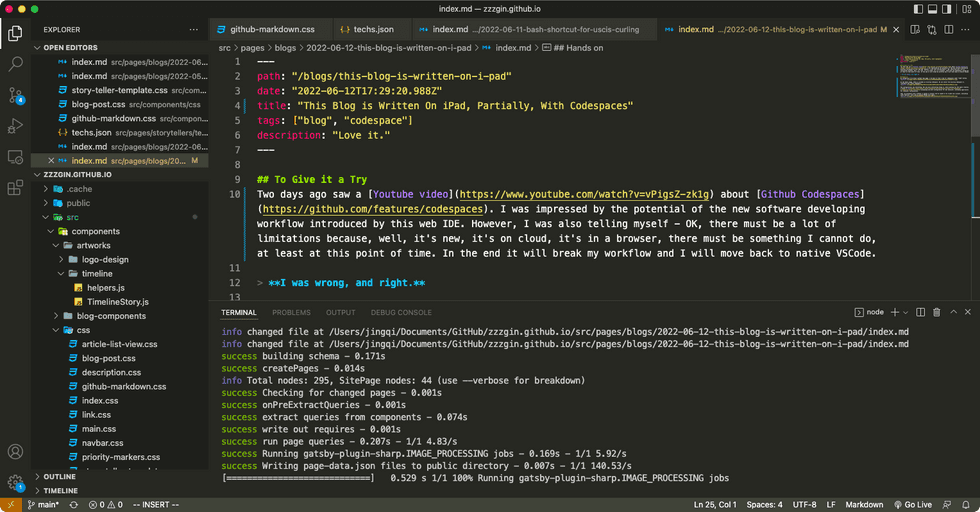Close the active index.md editor tab

pyautogui.click(x=896, y=29)
